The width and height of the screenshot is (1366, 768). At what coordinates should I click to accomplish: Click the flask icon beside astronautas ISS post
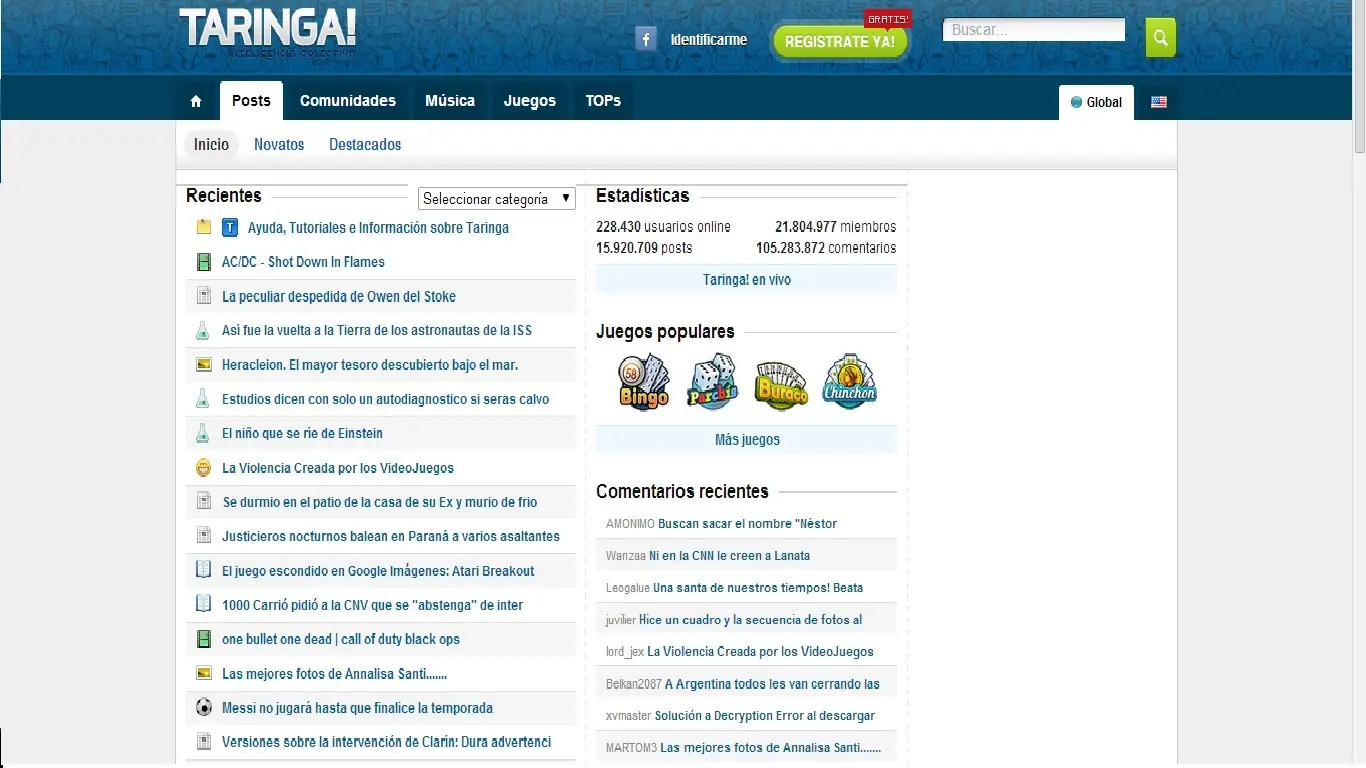[203, 330]
